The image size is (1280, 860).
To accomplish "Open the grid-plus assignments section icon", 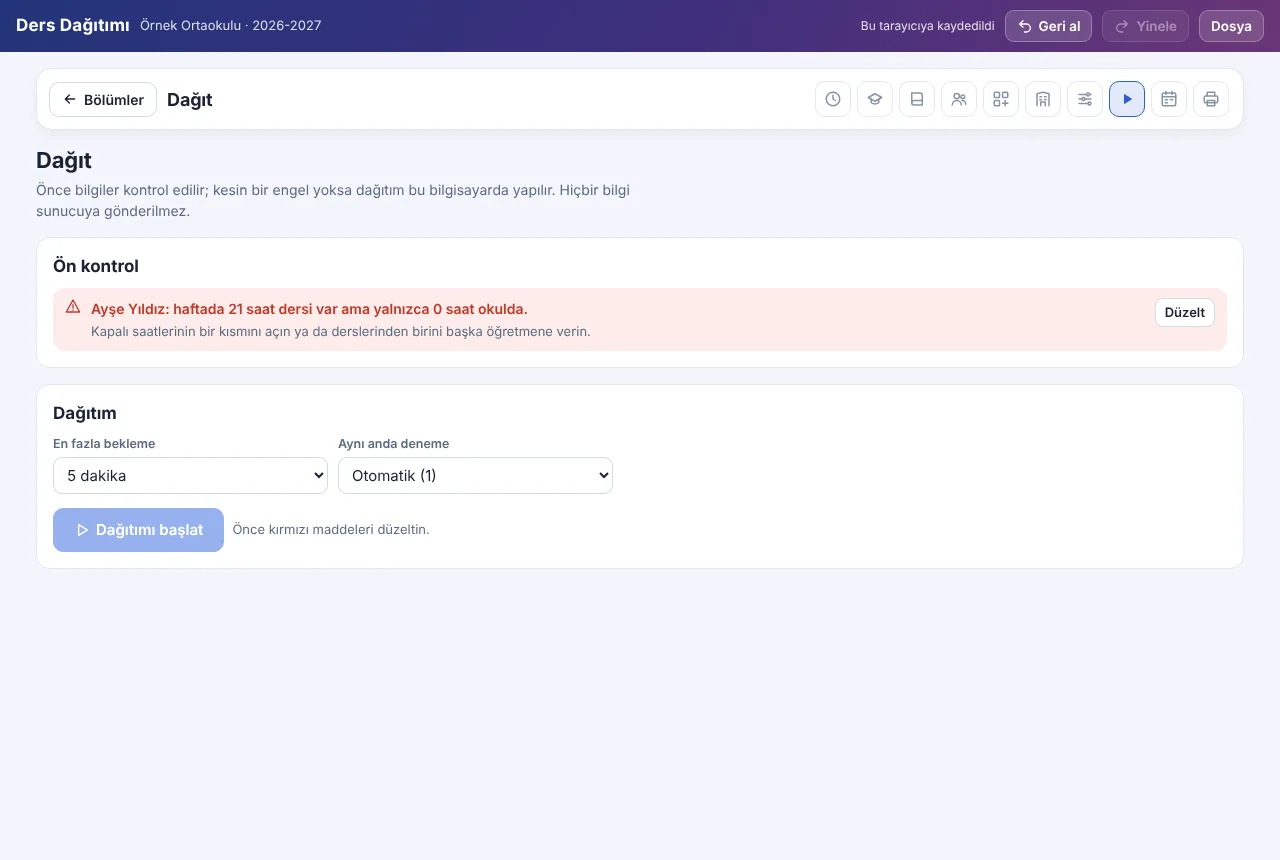I will 1001,99.
